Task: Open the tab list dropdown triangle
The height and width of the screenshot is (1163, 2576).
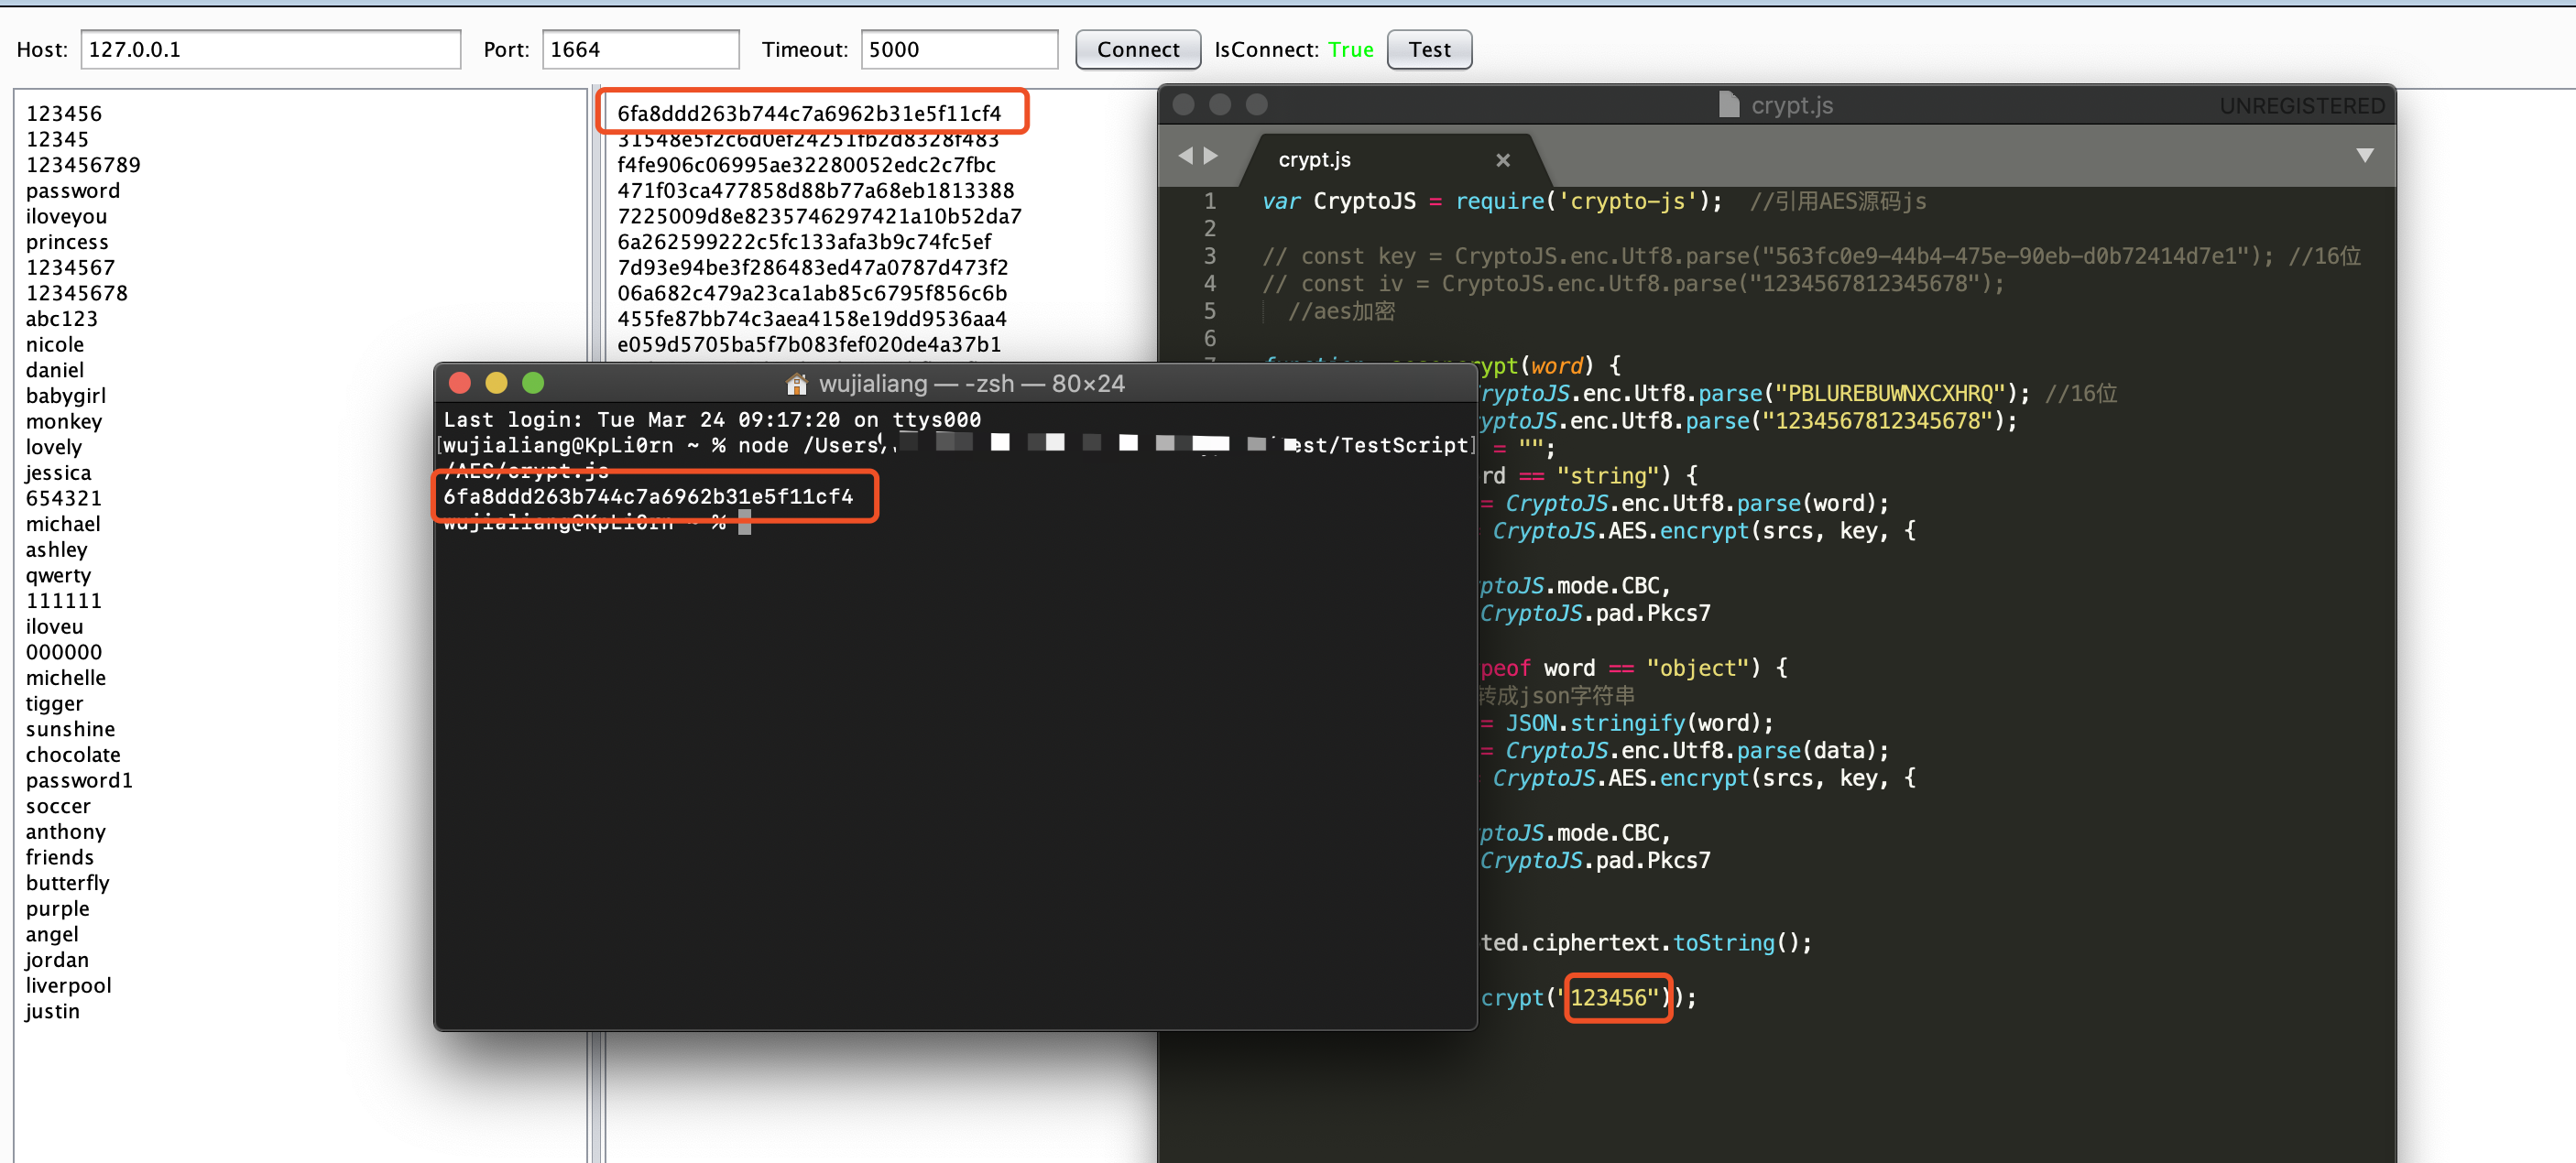Action: coord(2364,155)
